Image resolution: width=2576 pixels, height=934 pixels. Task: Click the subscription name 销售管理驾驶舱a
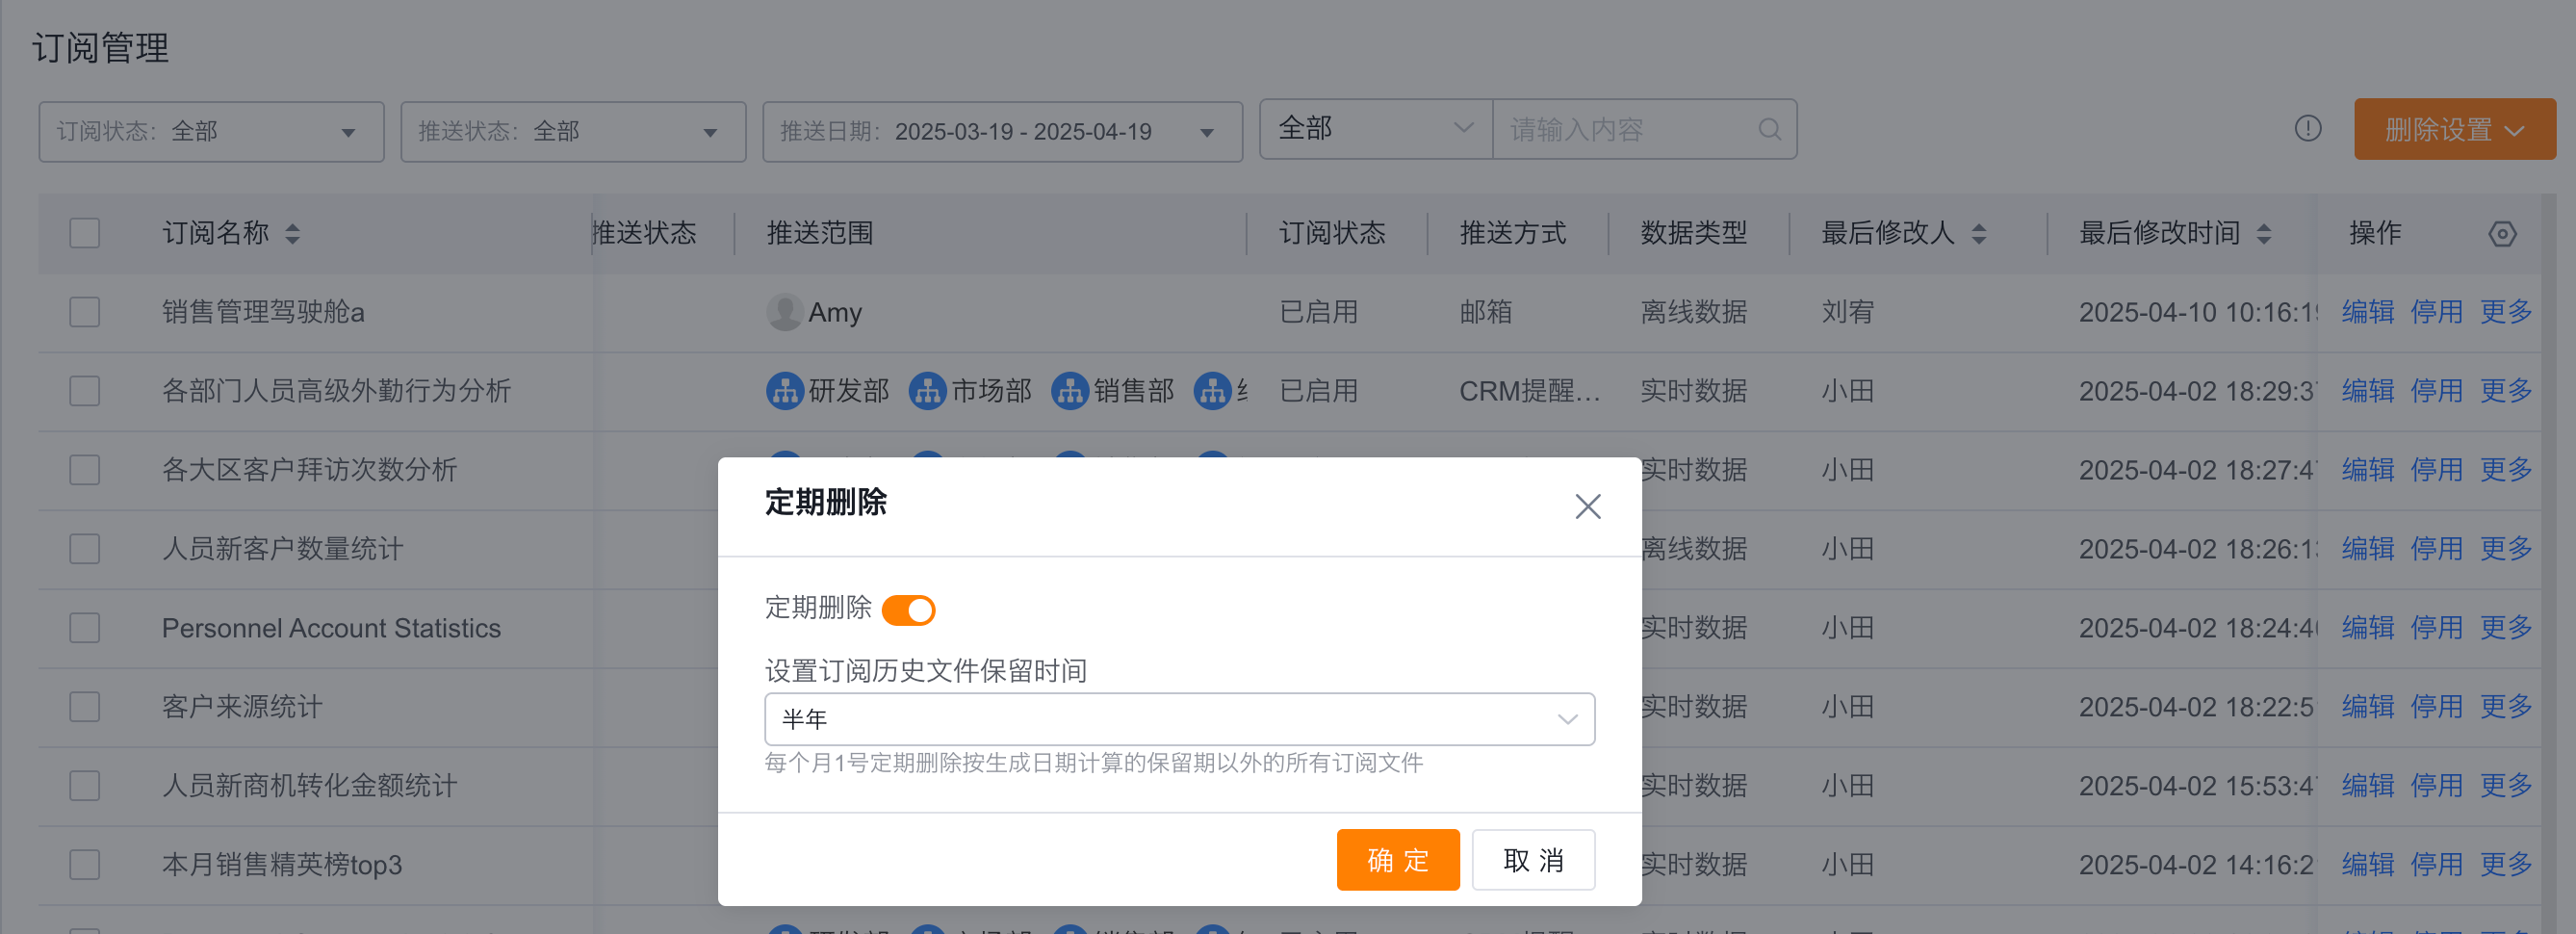point(263,312)
